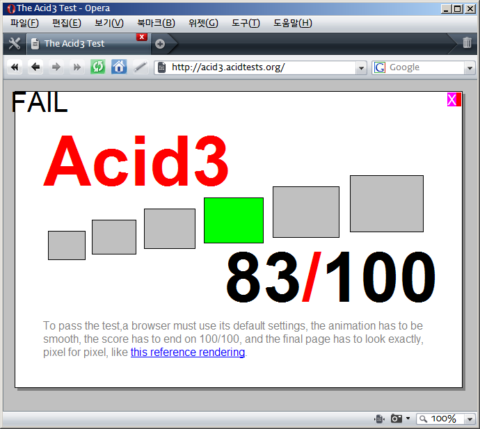Expand the address bar history dropdown
Screen dimensions: 480x429
361,68
